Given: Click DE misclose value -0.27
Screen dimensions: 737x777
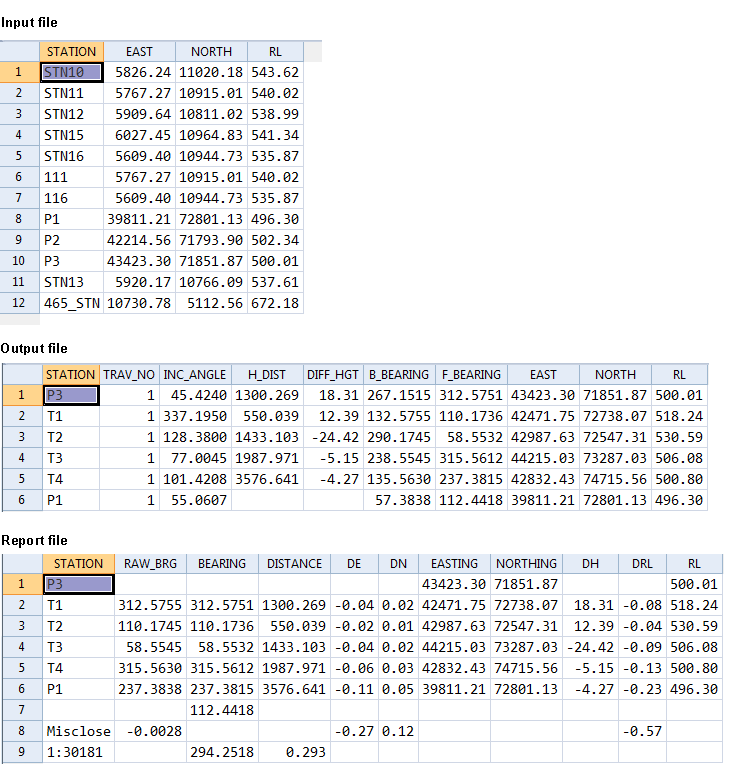Looking at the screenshot, I should point(354,731).
